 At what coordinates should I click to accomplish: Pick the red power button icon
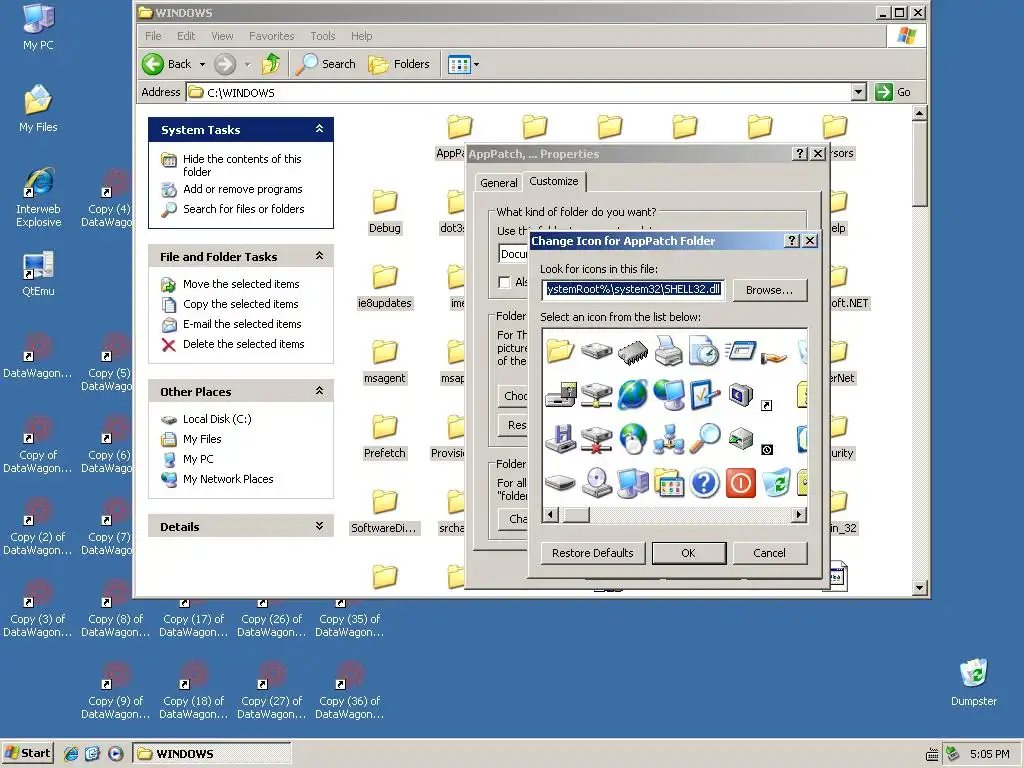tap(741, 483)
